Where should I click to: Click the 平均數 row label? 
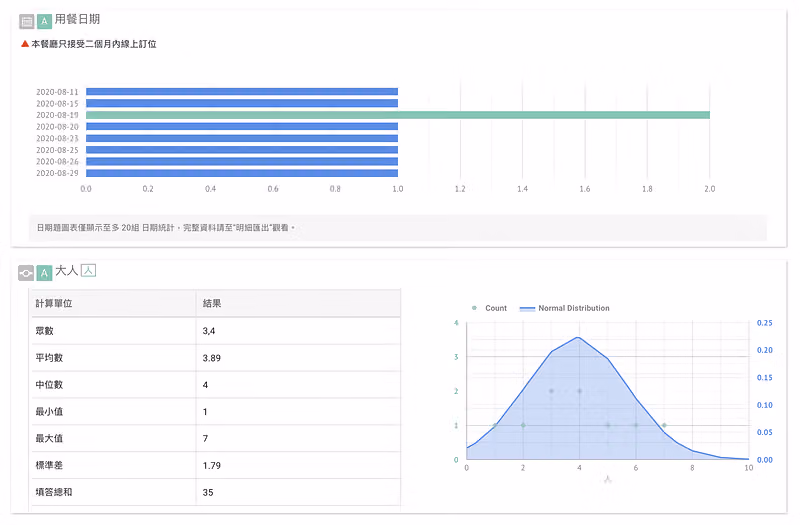(49, 358)
